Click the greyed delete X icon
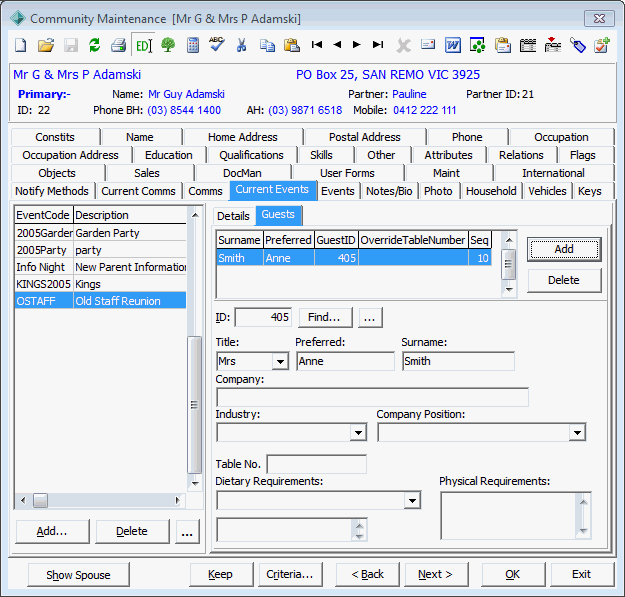Image resolution: width=625 pixels, height=597 pixels. pyautogui.click(x=403, y=45)
